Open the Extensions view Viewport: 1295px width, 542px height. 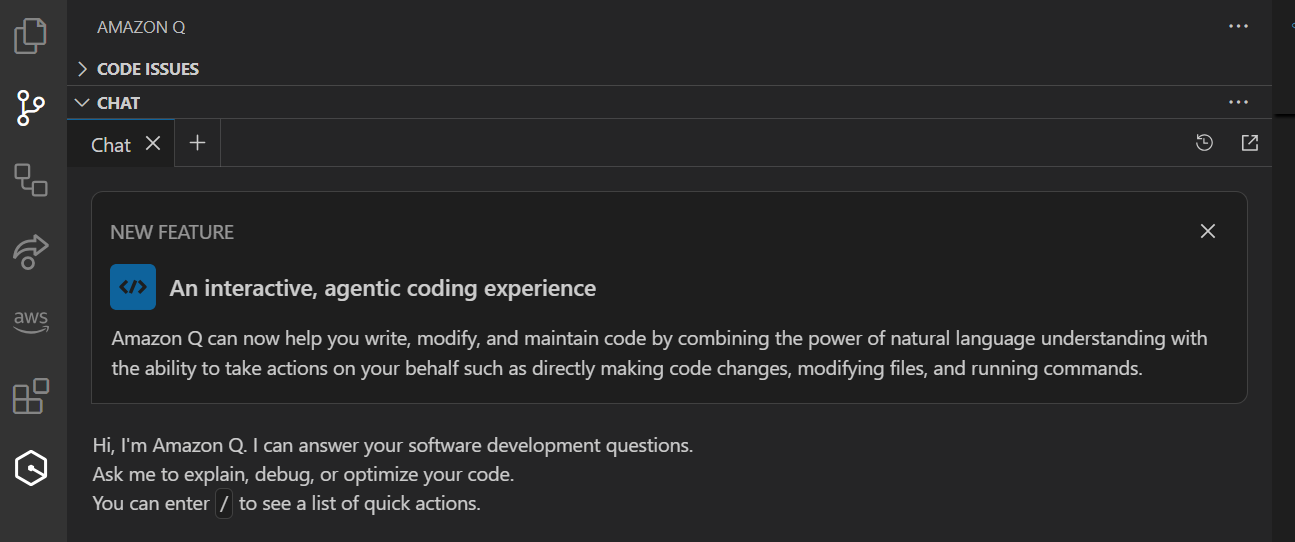(x=31, y=396)
